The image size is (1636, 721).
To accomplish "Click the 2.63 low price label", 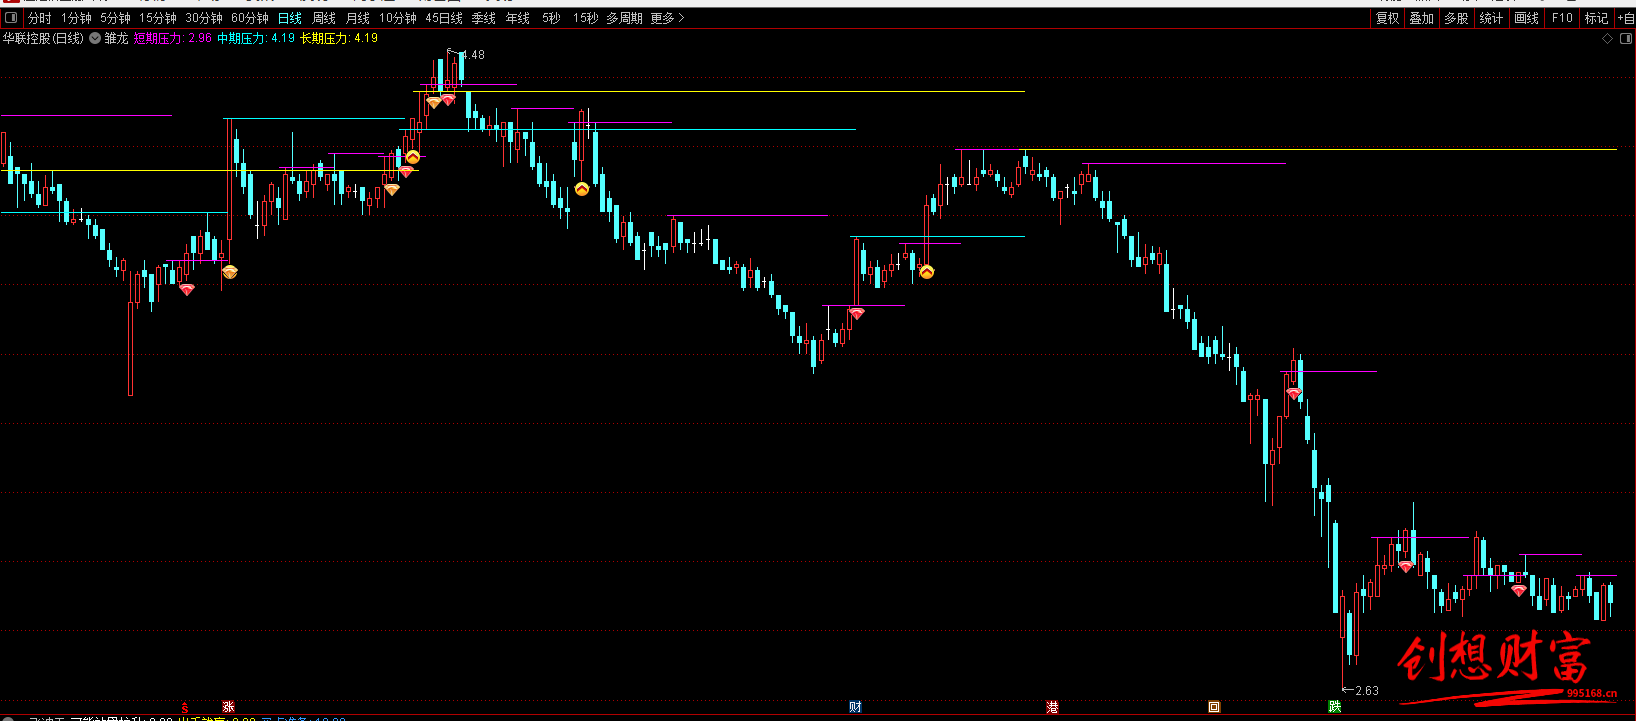I will pos(1366,690).
